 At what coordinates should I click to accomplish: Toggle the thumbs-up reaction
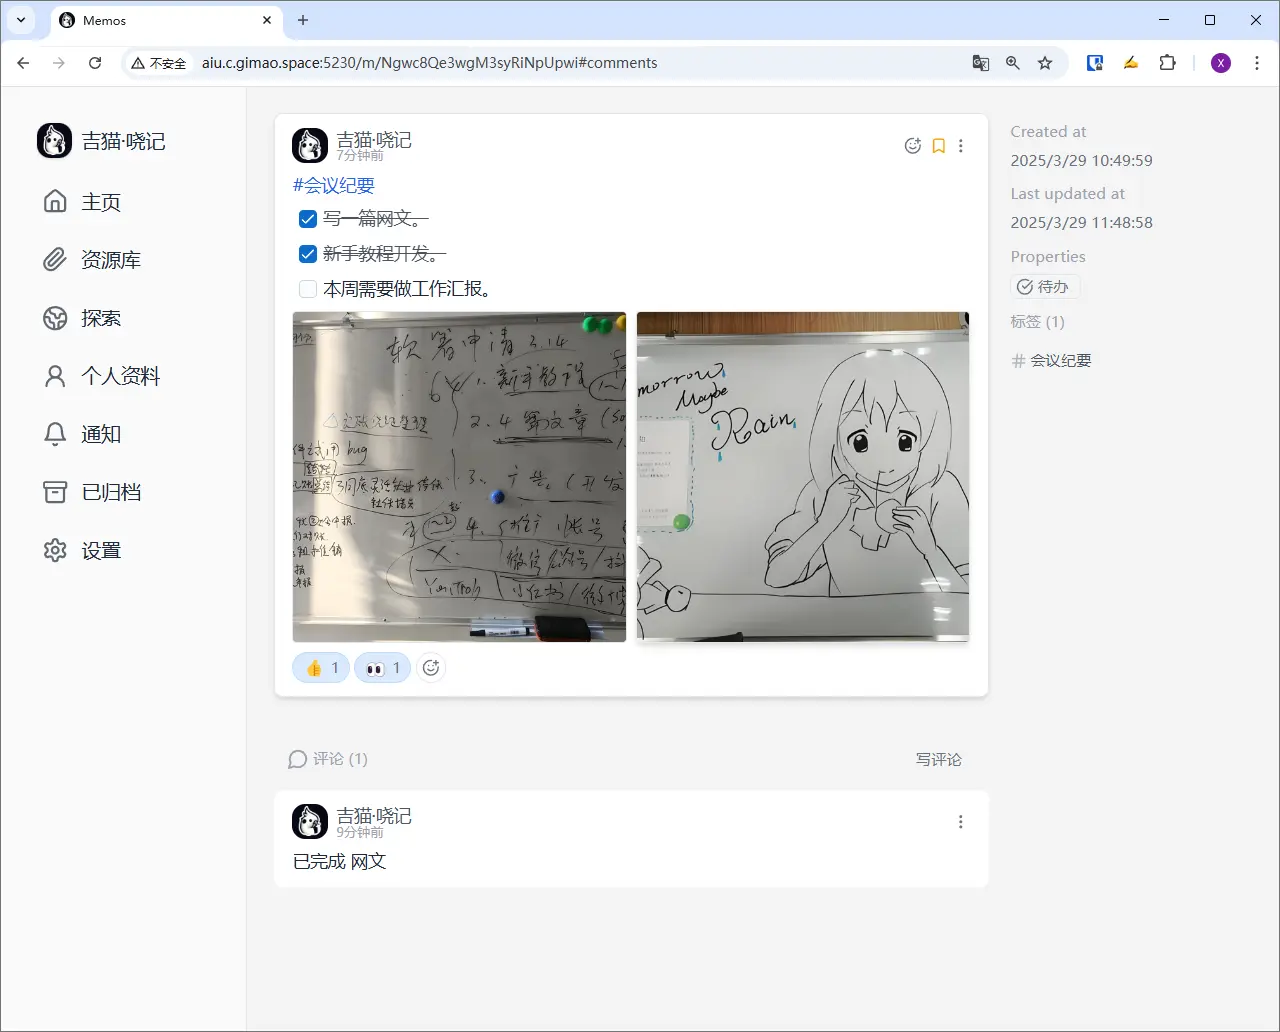point(321,668)
